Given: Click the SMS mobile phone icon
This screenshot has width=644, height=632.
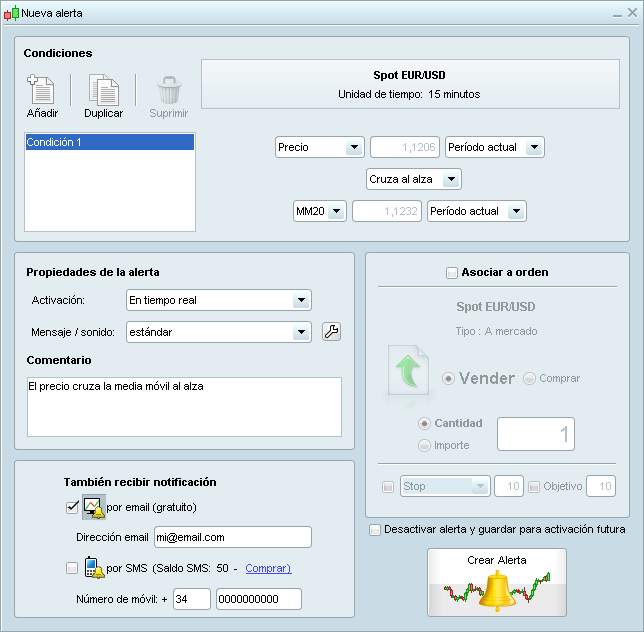Looking at the screenshot, I should point(94,568).
